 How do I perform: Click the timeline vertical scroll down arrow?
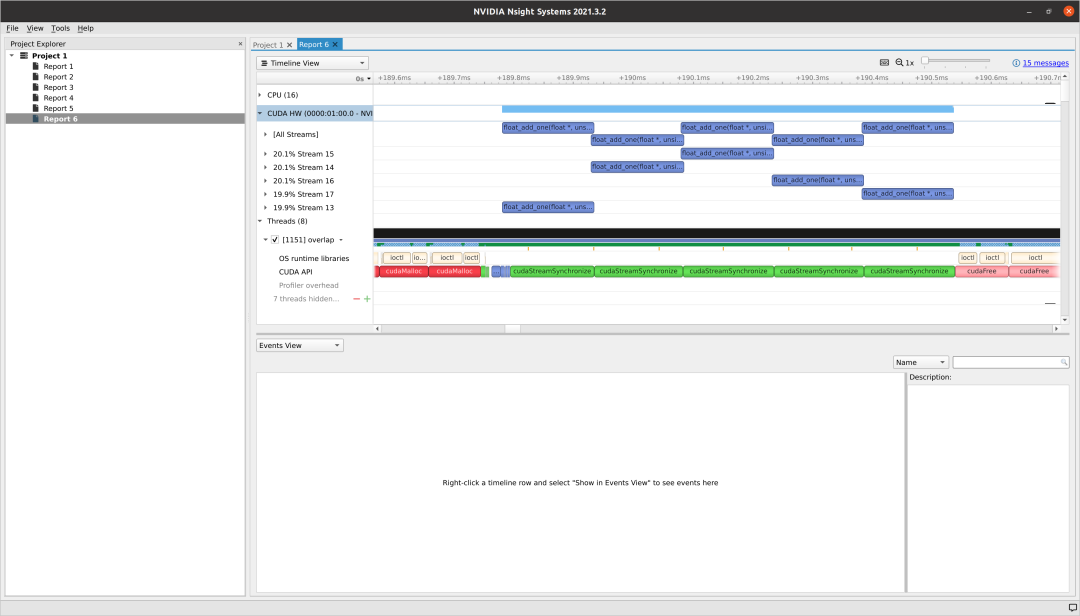[x=1065, y=320]
